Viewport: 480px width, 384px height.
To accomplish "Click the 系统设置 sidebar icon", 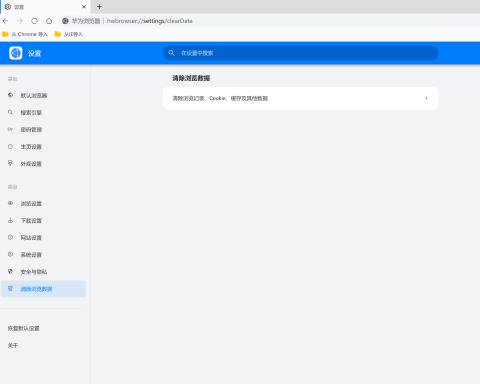I will click(10, 254).
